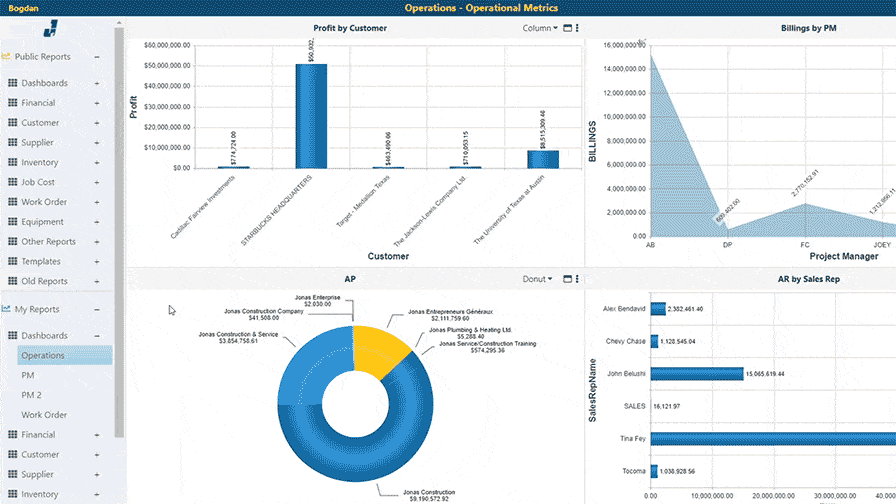Viewport: 896px width, 504px height.
Task: Click the grid icon beside Equipment
Action: (13, 222)
